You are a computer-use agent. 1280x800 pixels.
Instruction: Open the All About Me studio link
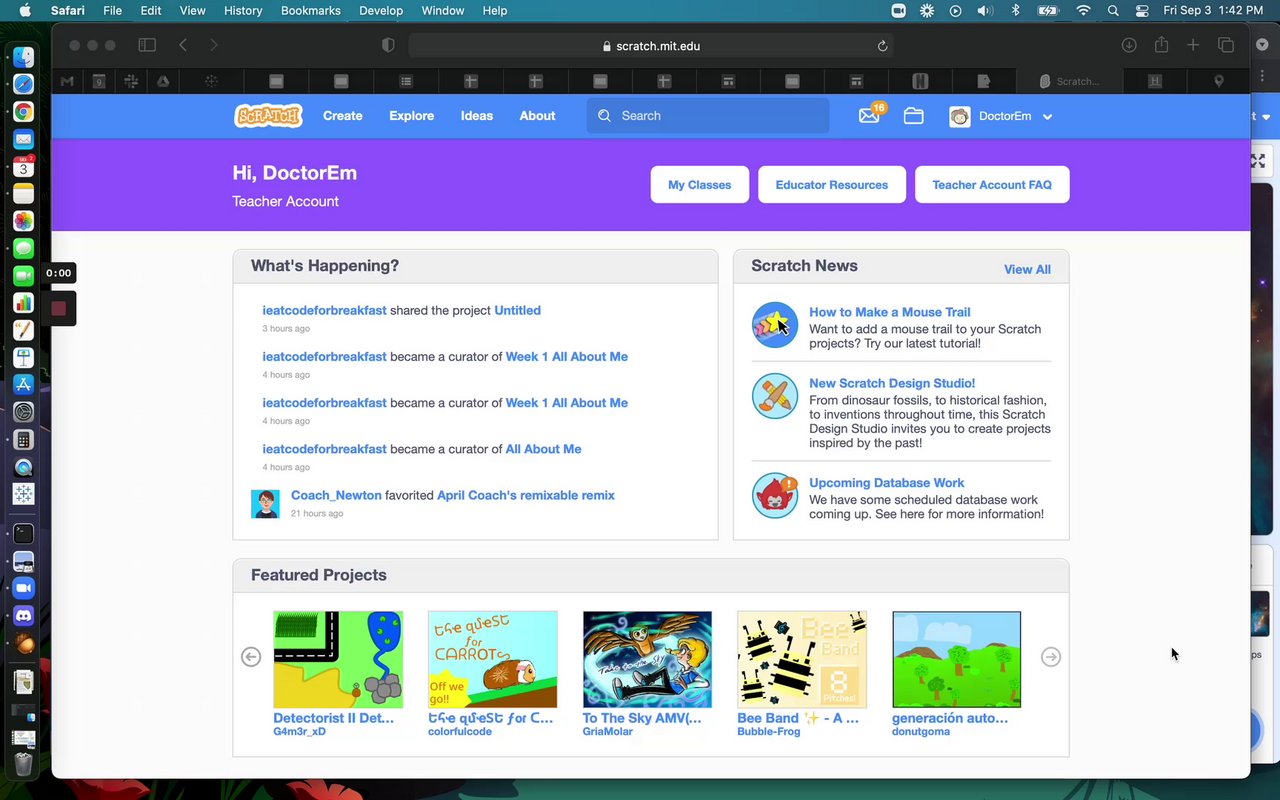pos(543,449)
